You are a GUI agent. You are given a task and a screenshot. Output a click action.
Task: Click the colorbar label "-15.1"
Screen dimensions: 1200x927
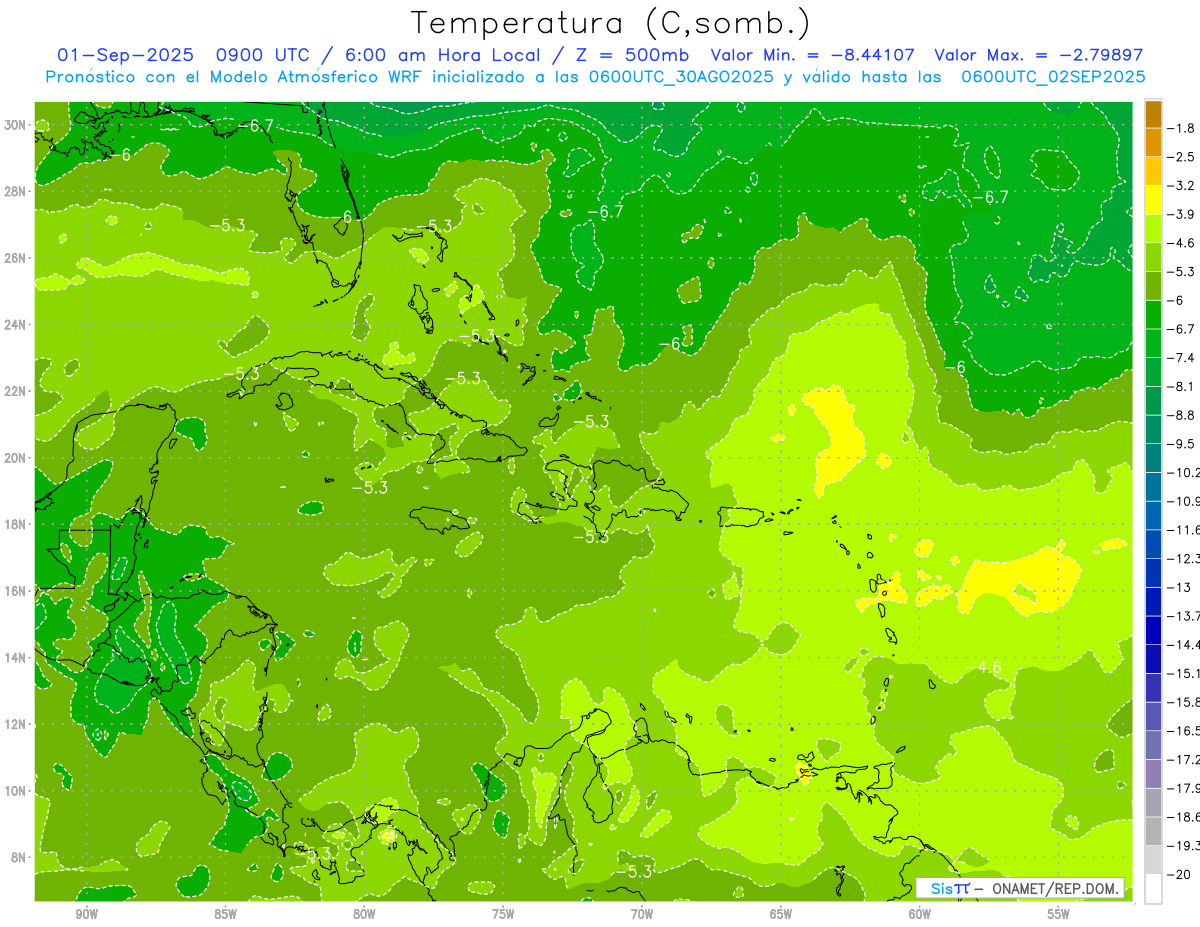1183,673
